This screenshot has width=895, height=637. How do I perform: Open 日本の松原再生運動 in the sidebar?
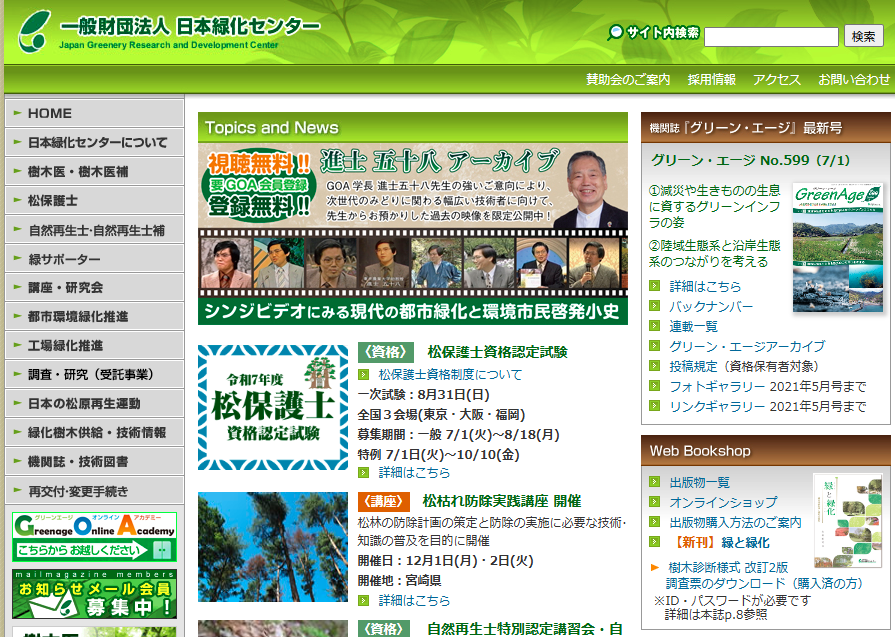94,404
